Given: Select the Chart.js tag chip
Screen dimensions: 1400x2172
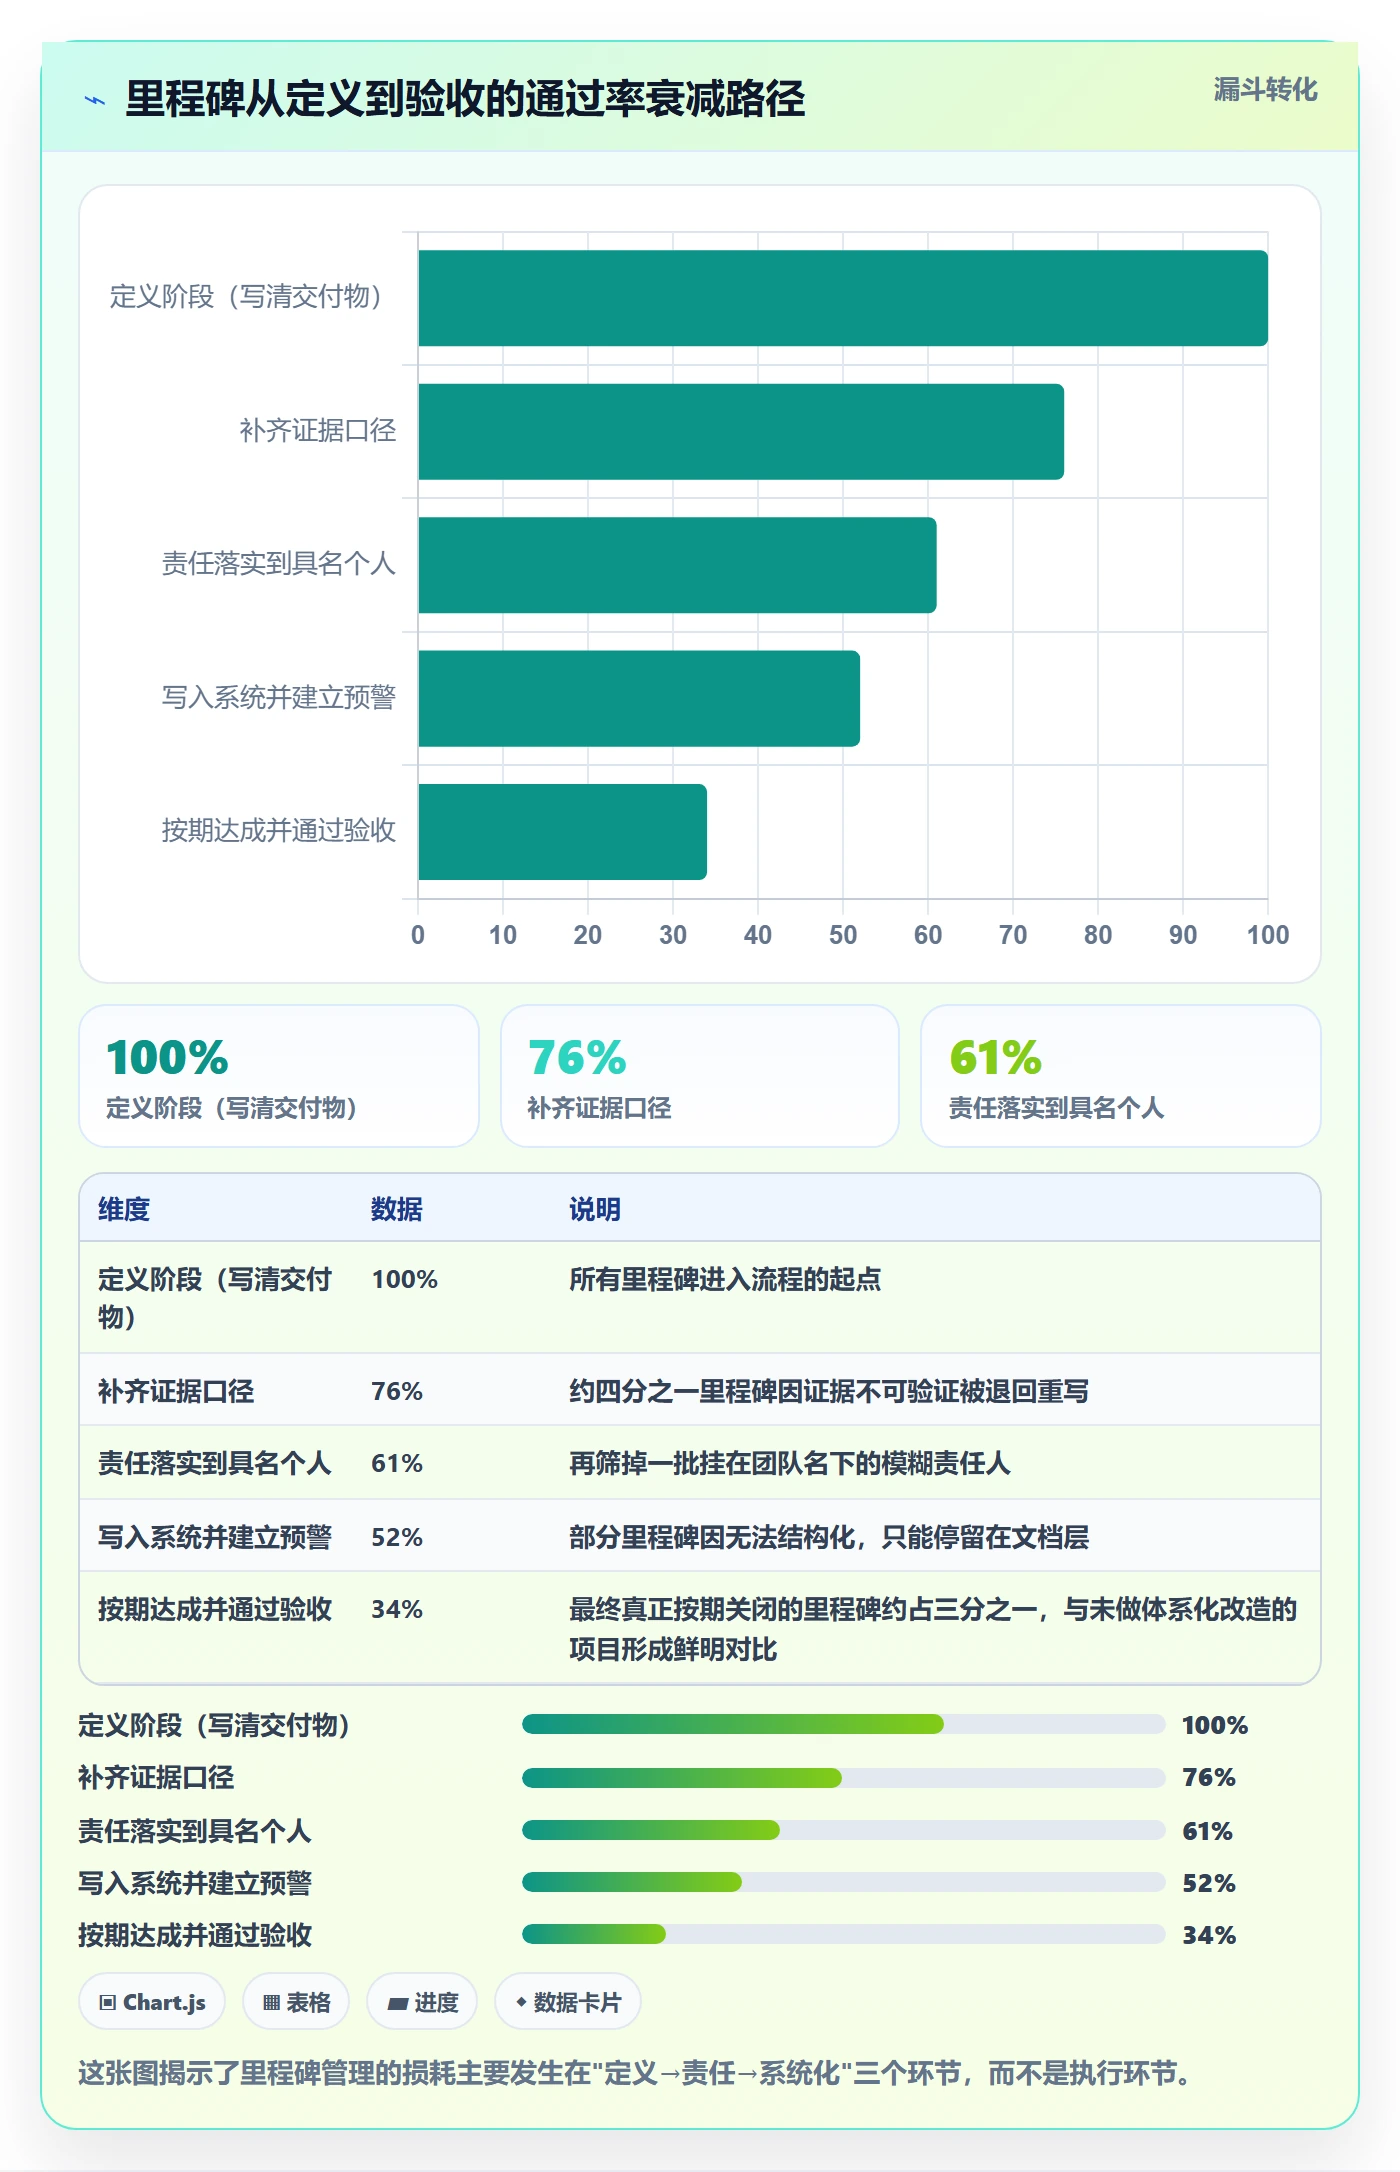Looking at the screenshot, I should pos(152,2002).
